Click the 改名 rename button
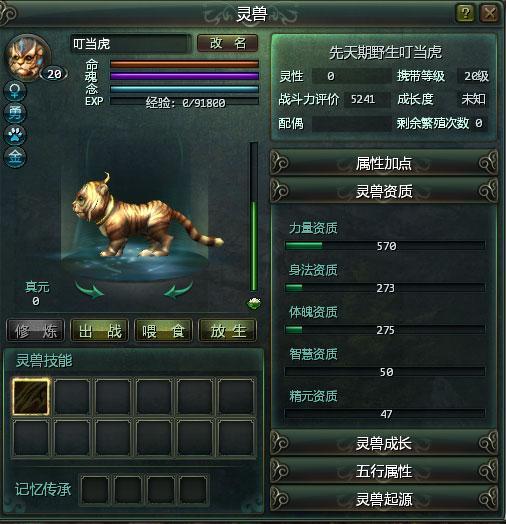The height and width of the screenshot is (524, 506). click(x=228, y=43)
